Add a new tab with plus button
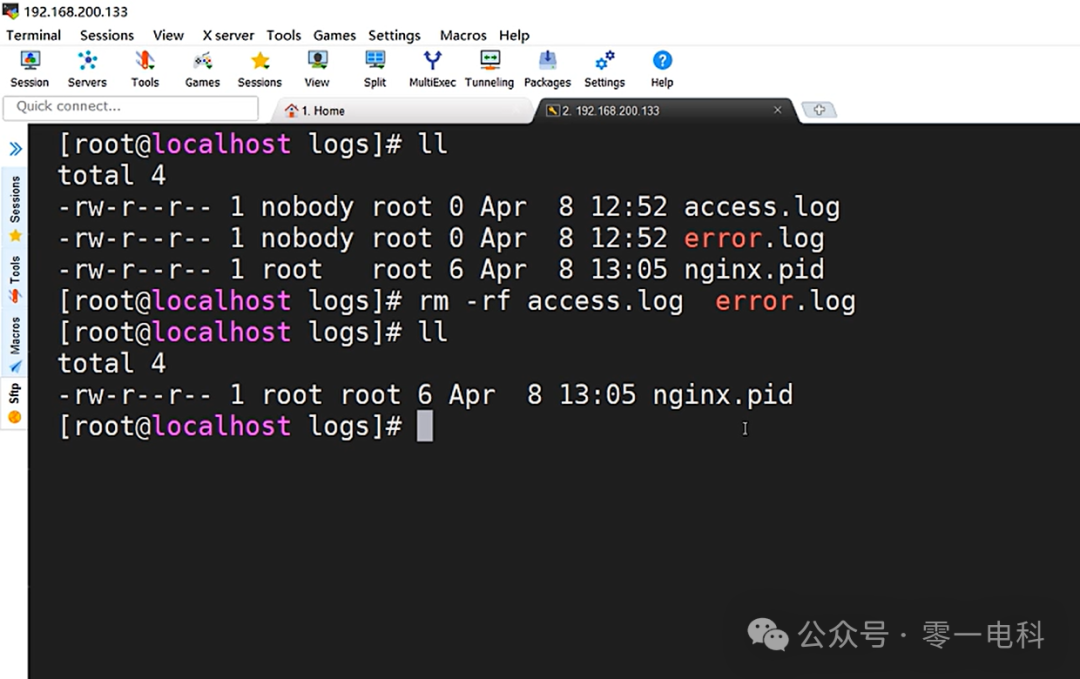Viewport: 1080px width, 679px height. click(819, 109)
